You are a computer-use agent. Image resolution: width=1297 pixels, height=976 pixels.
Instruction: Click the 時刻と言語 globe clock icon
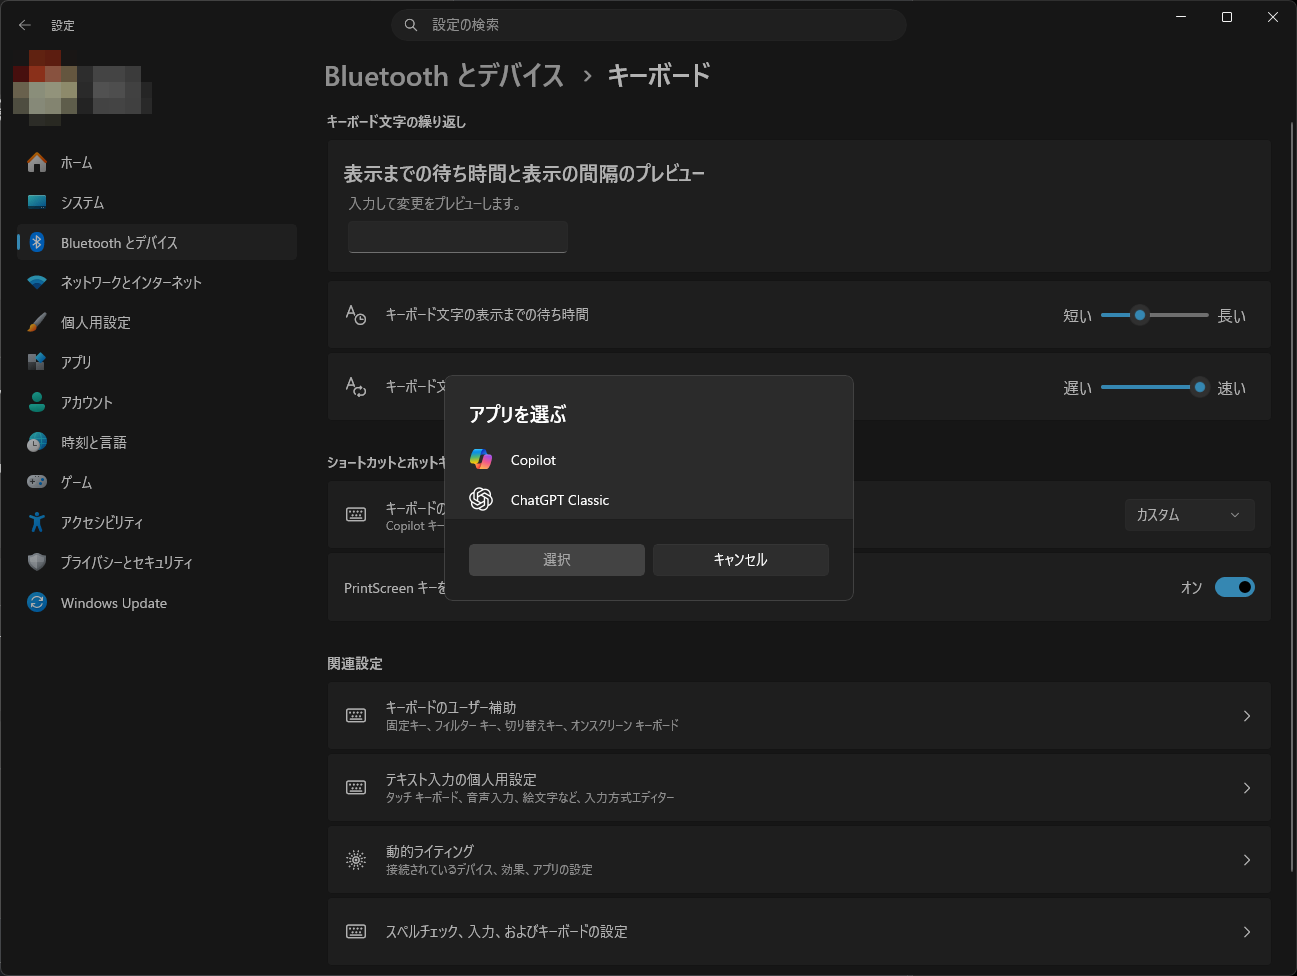tap(37, 442)
